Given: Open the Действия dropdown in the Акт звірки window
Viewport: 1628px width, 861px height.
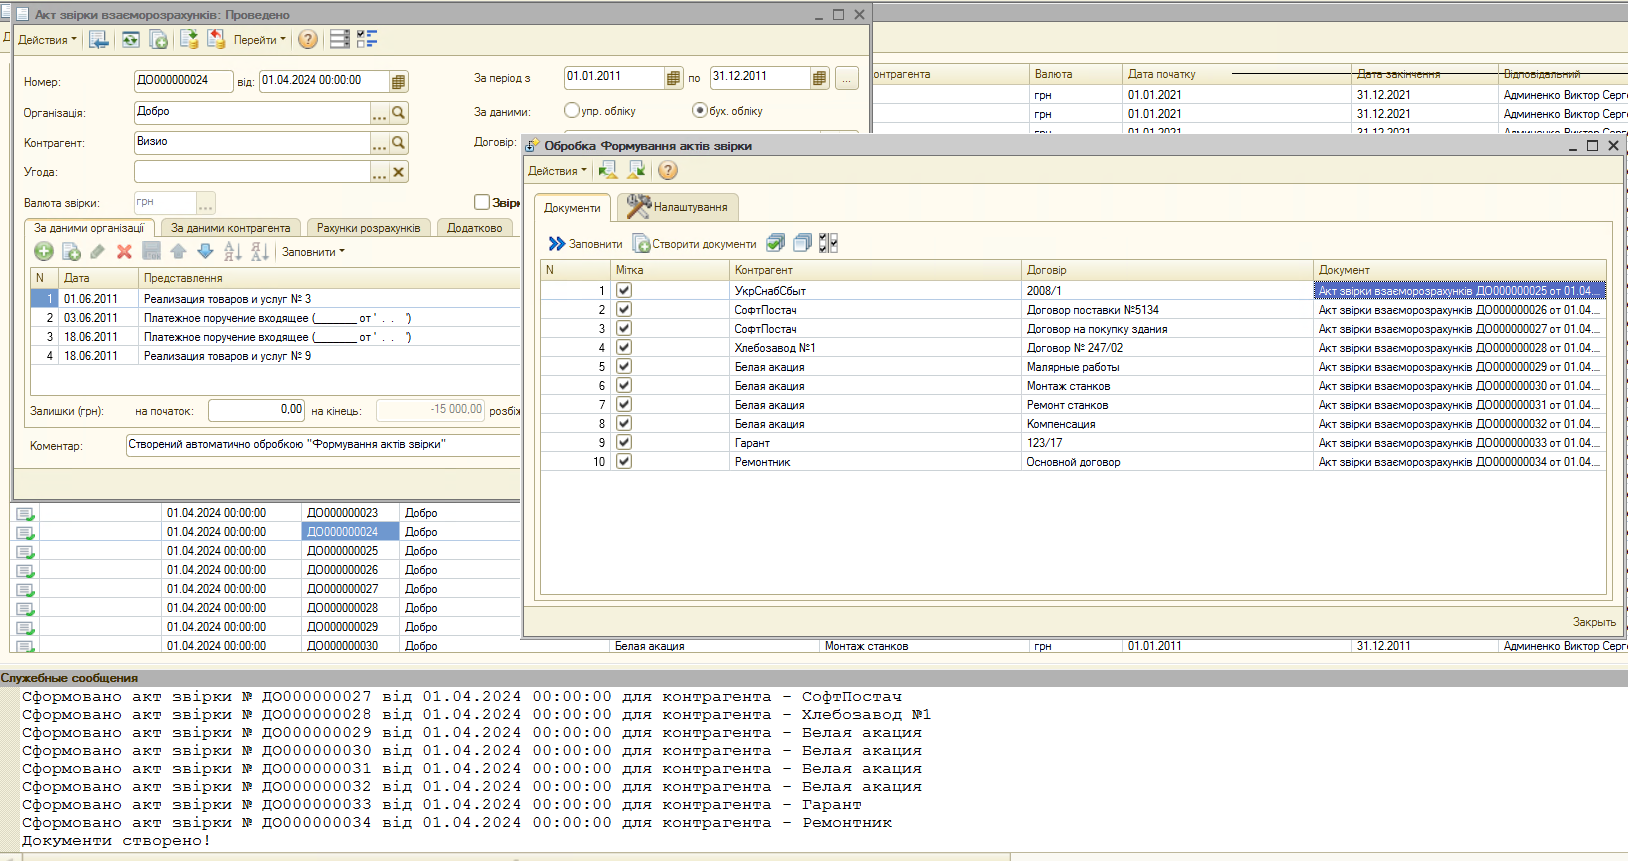Looking at the screenshot, I should click(x=46, y=40).
